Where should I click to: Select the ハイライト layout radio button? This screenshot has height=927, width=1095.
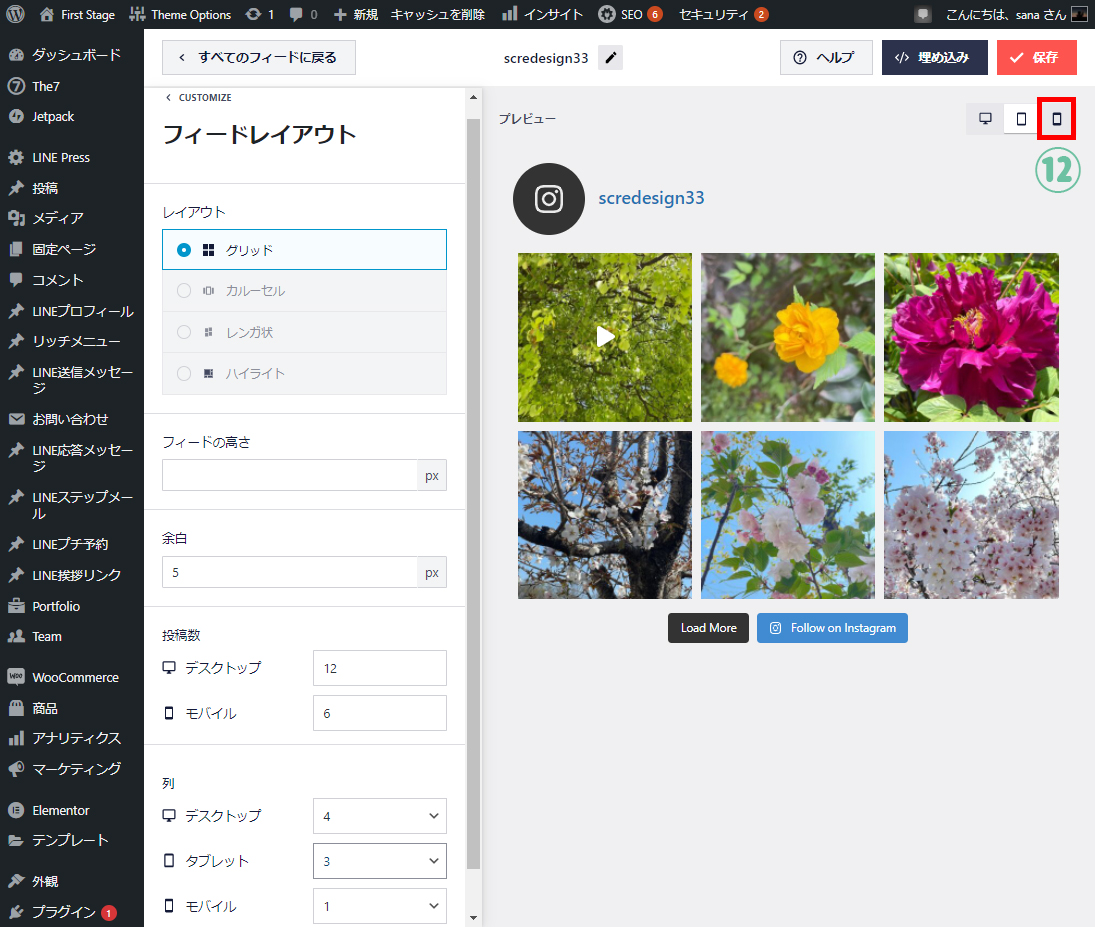[184, 373]
